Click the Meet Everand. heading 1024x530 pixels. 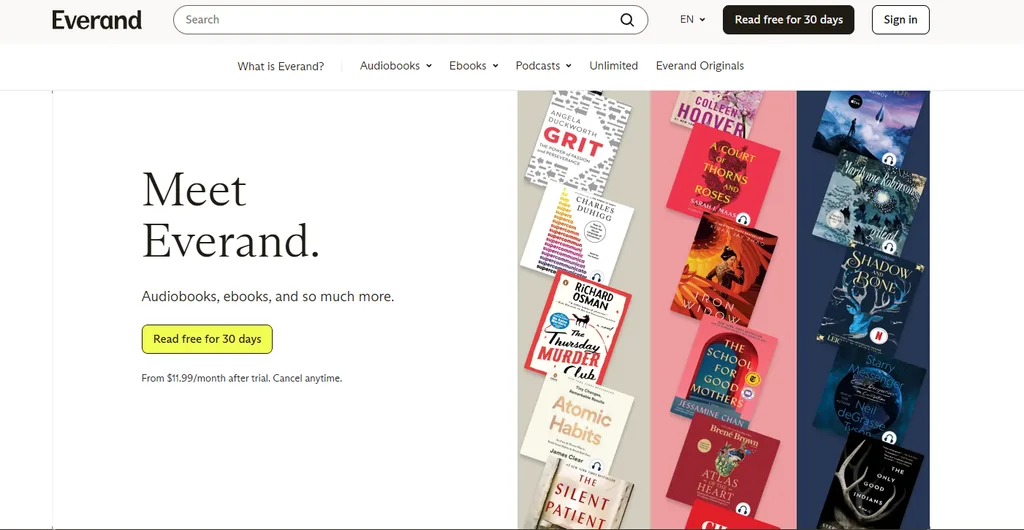coord(231,215)
